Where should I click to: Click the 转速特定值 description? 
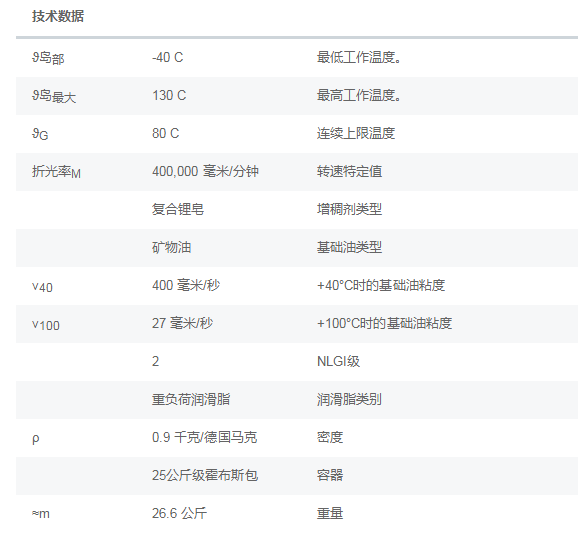349,171
